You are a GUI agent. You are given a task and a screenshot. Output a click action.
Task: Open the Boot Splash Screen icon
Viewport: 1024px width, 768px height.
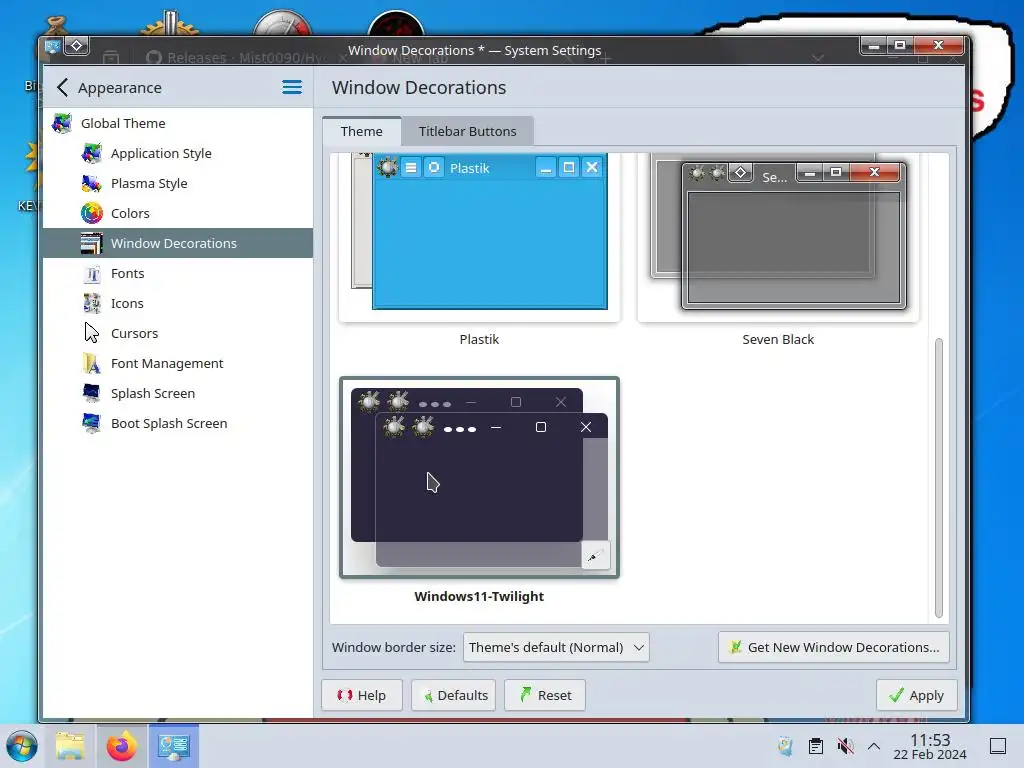click(x=91, y=424)
